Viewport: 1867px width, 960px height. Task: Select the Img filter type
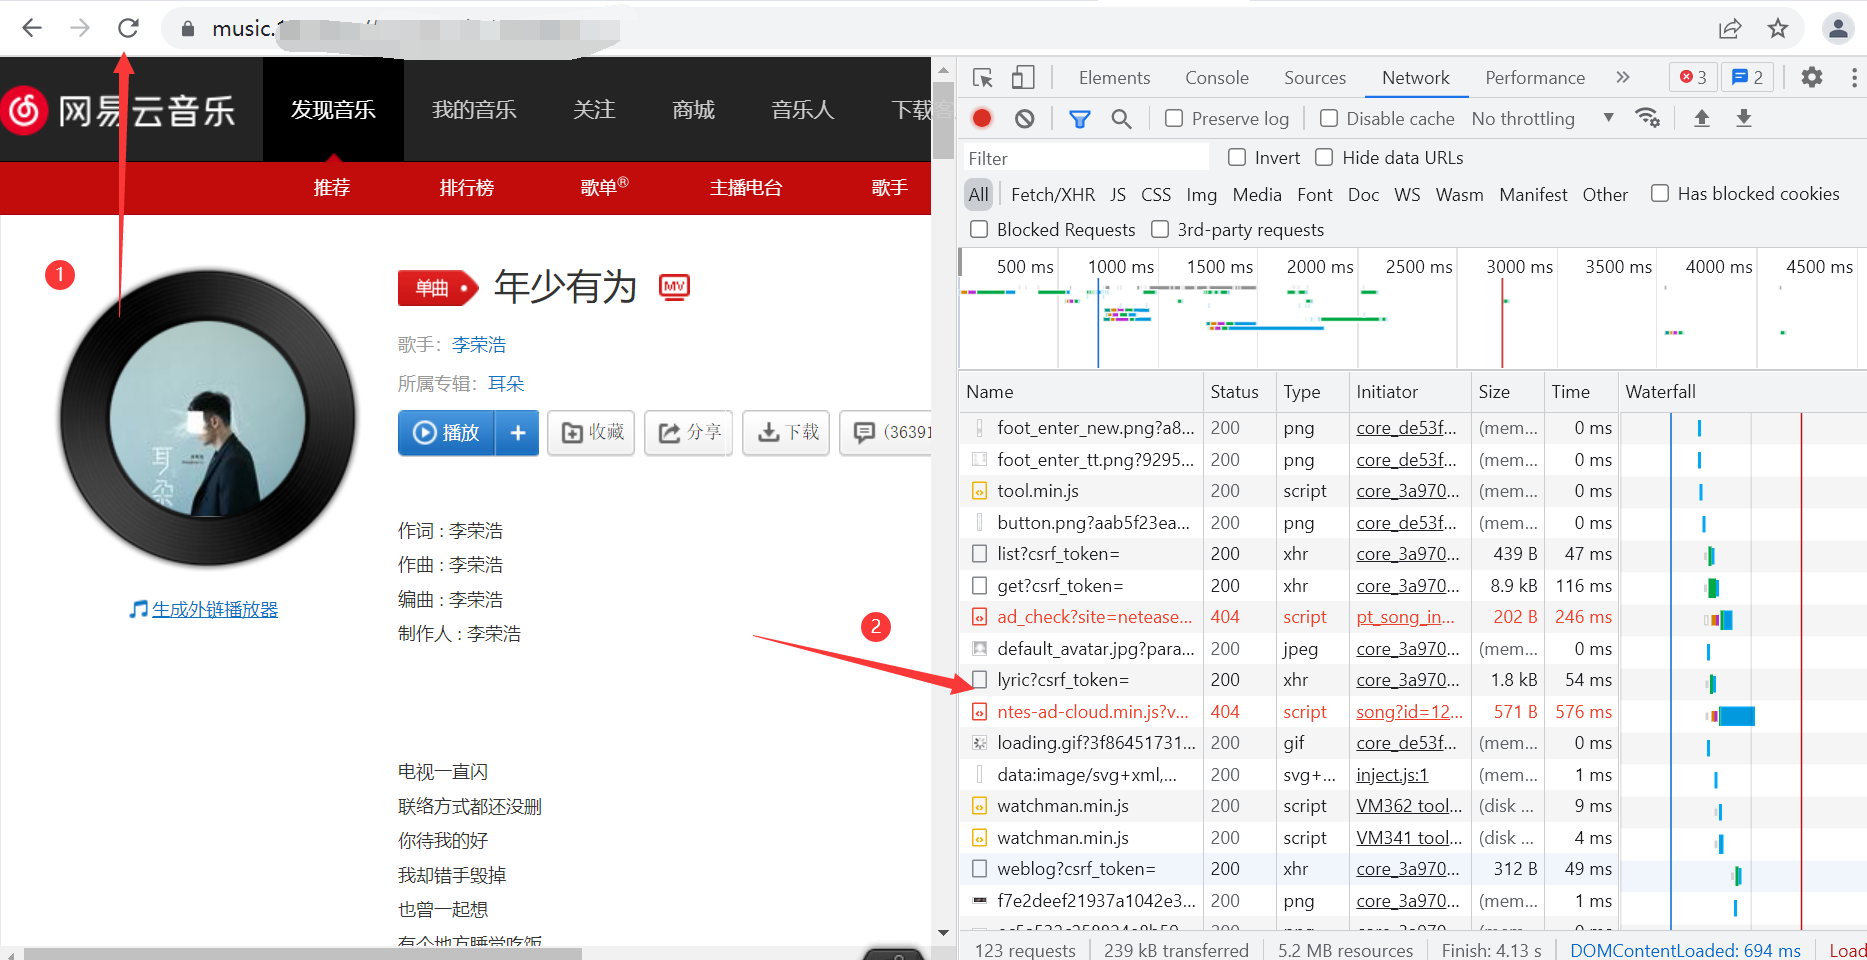click(x=1201, y=194)
